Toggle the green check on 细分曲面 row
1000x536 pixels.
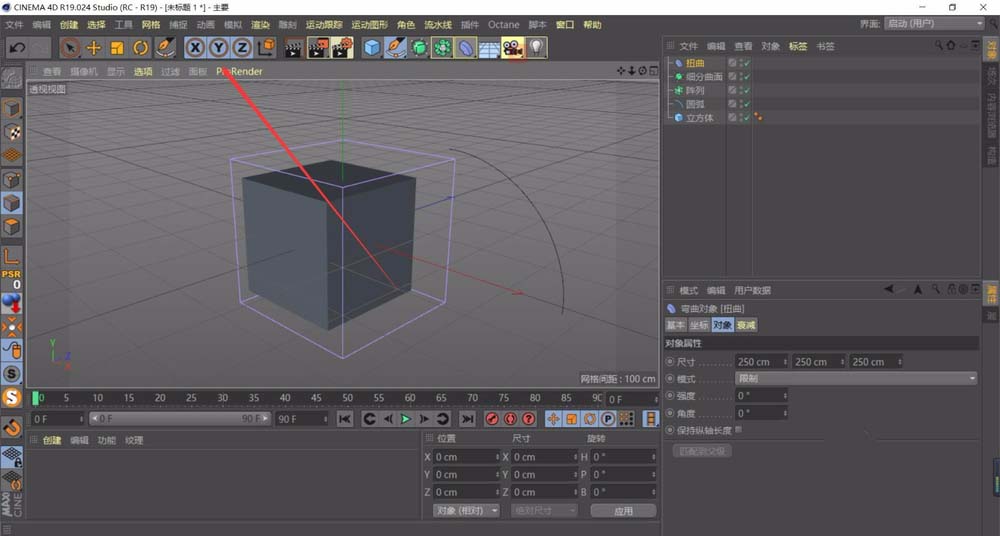pos(747,77)
